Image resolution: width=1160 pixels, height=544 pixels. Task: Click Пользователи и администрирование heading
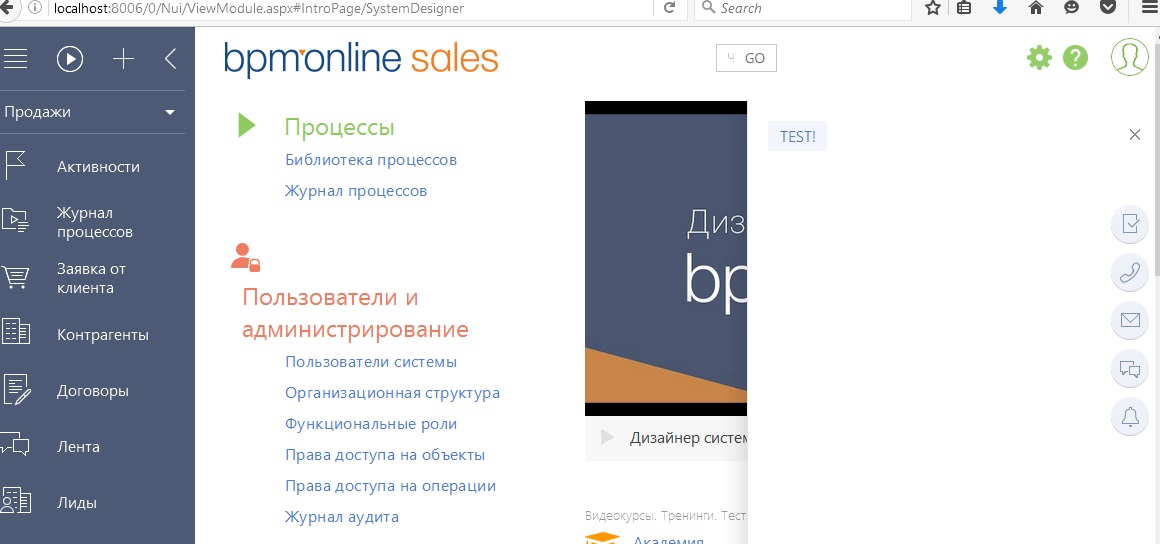click(355, 313)
